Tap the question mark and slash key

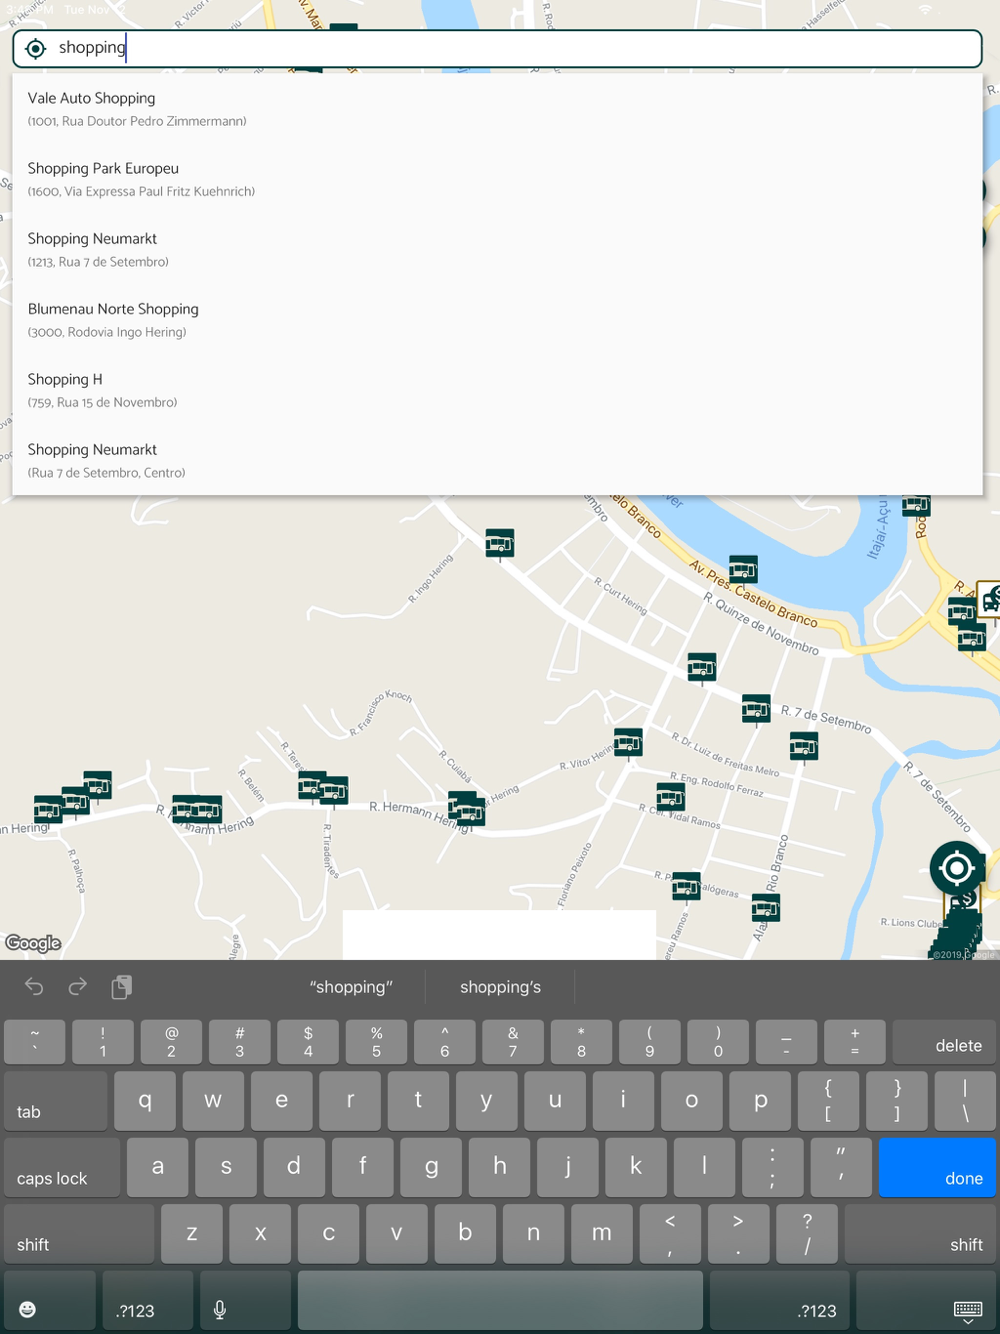807,1234
